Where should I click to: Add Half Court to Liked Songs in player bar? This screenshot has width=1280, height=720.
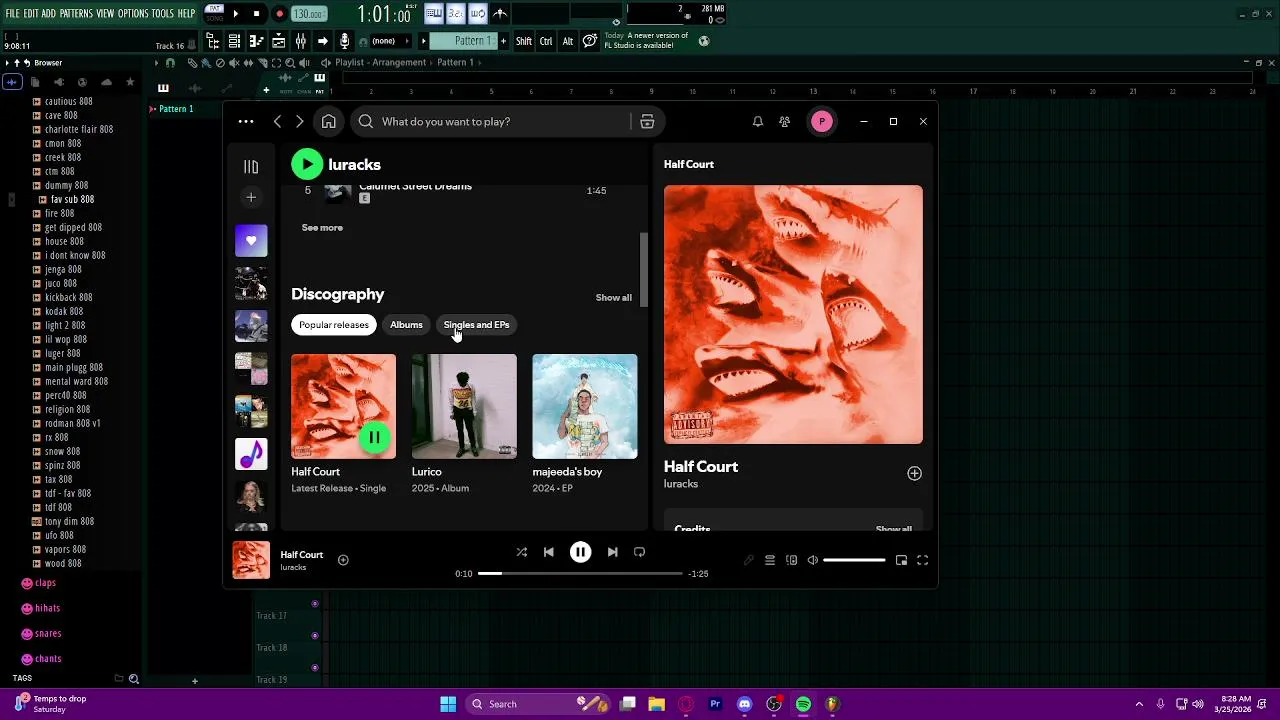tap(343, 560)
